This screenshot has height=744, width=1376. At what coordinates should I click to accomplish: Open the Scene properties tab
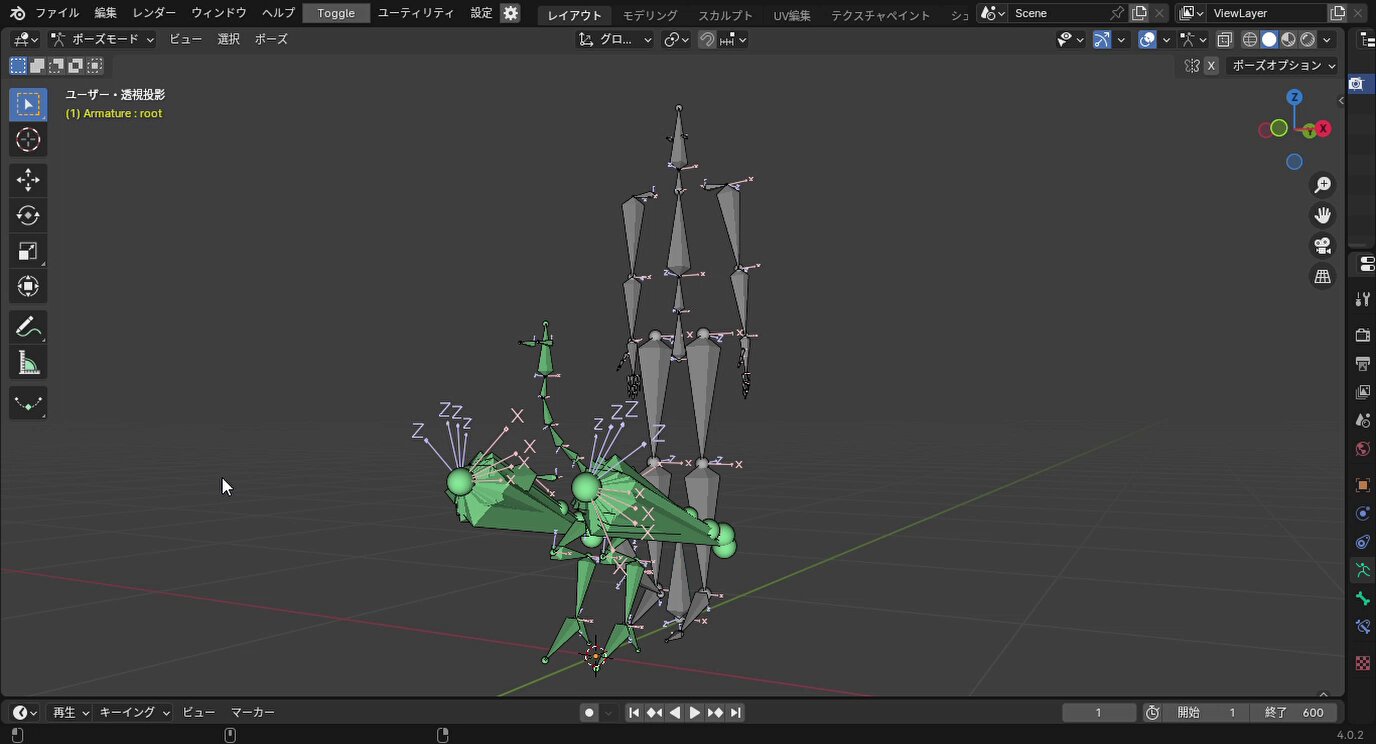click(x=1362, y=421)
